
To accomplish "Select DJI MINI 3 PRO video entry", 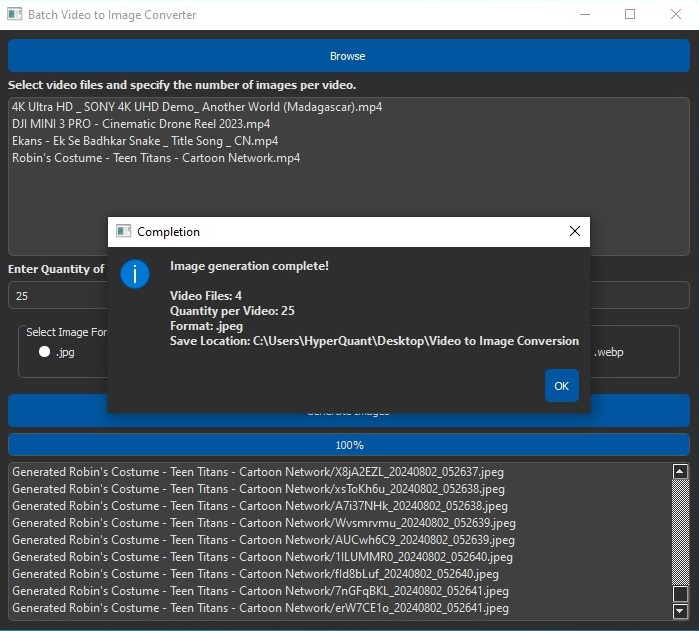I will click(141, 124).
